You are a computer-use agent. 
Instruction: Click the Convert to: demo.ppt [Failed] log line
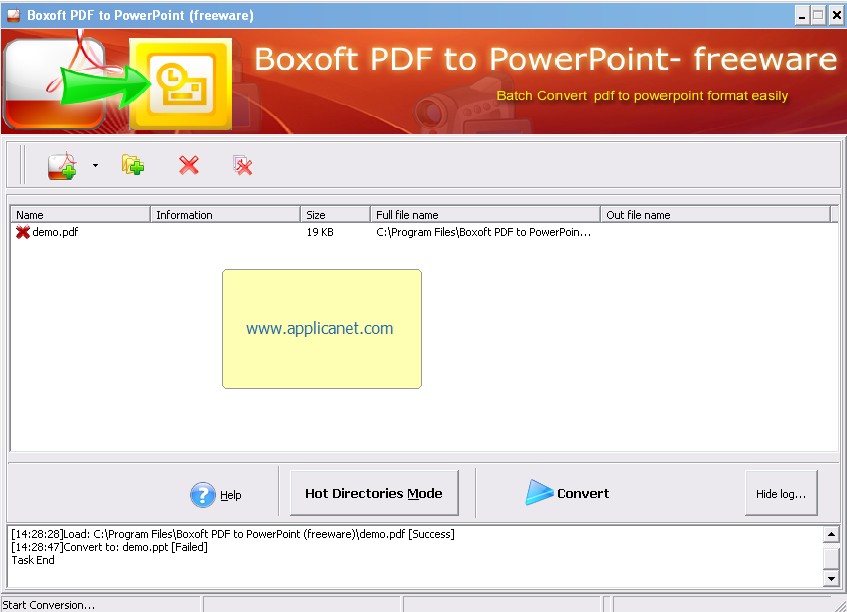[x=110, y=547]
